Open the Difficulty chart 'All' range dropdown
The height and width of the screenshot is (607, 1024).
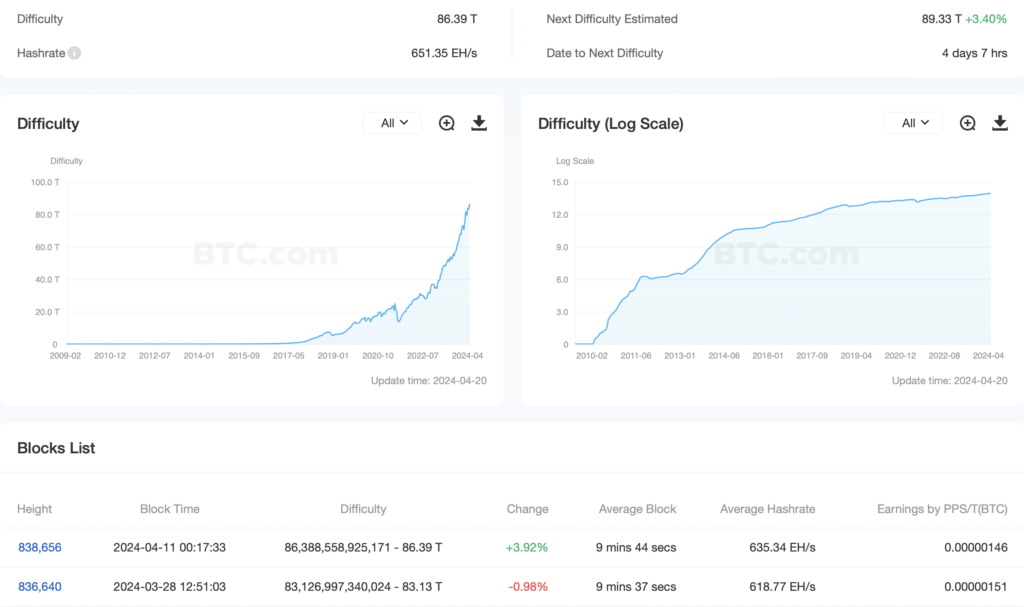394,123
